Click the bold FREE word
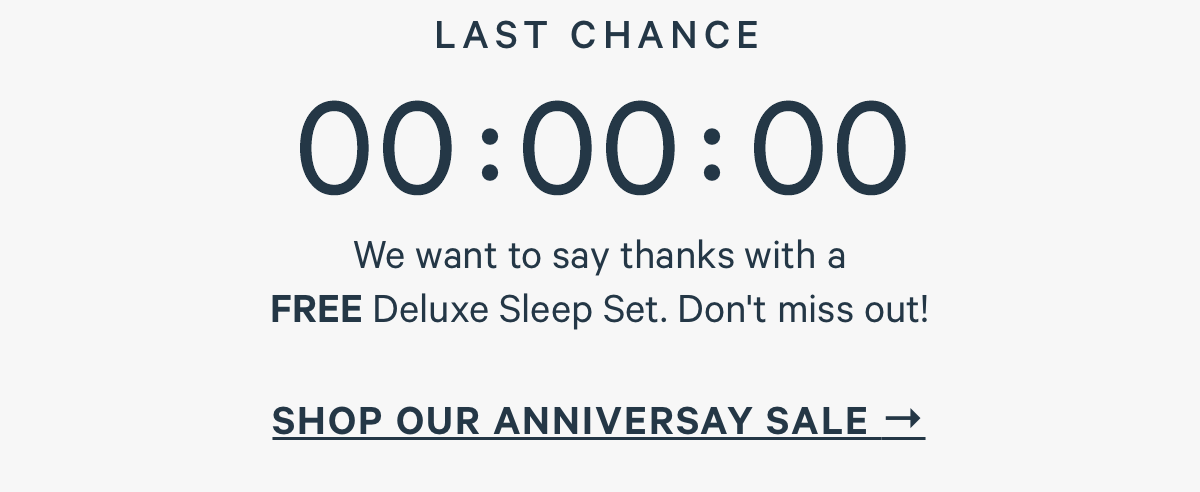This screenshot has width=1200, height=492. pyautogui.click(x=316, y=311)
